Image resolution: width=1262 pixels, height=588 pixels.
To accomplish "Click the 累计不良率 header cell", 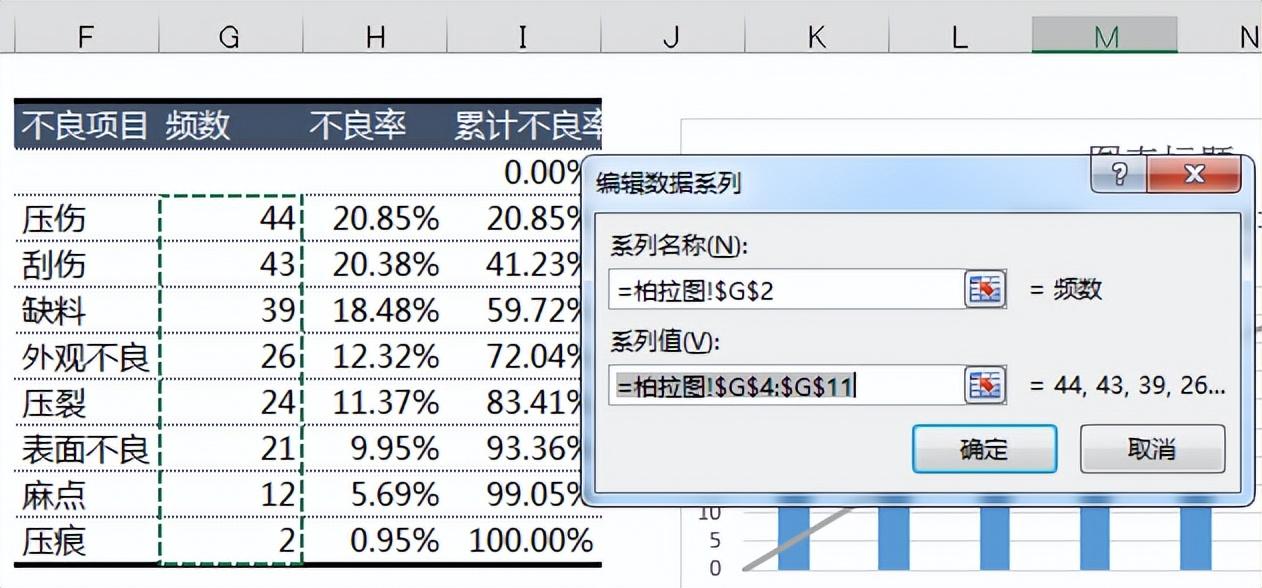I will pyautogui.click(x=525, y=125).
